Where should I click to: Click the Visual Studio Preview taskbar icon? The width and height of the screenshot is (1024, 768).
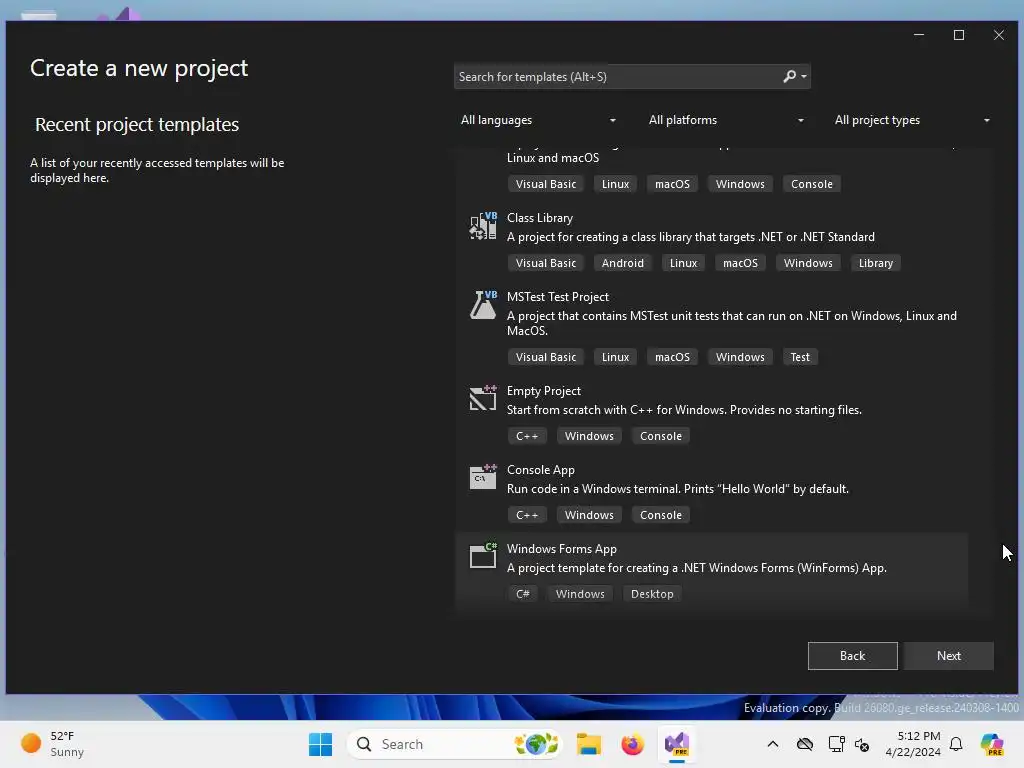click(x=677, y=744)
